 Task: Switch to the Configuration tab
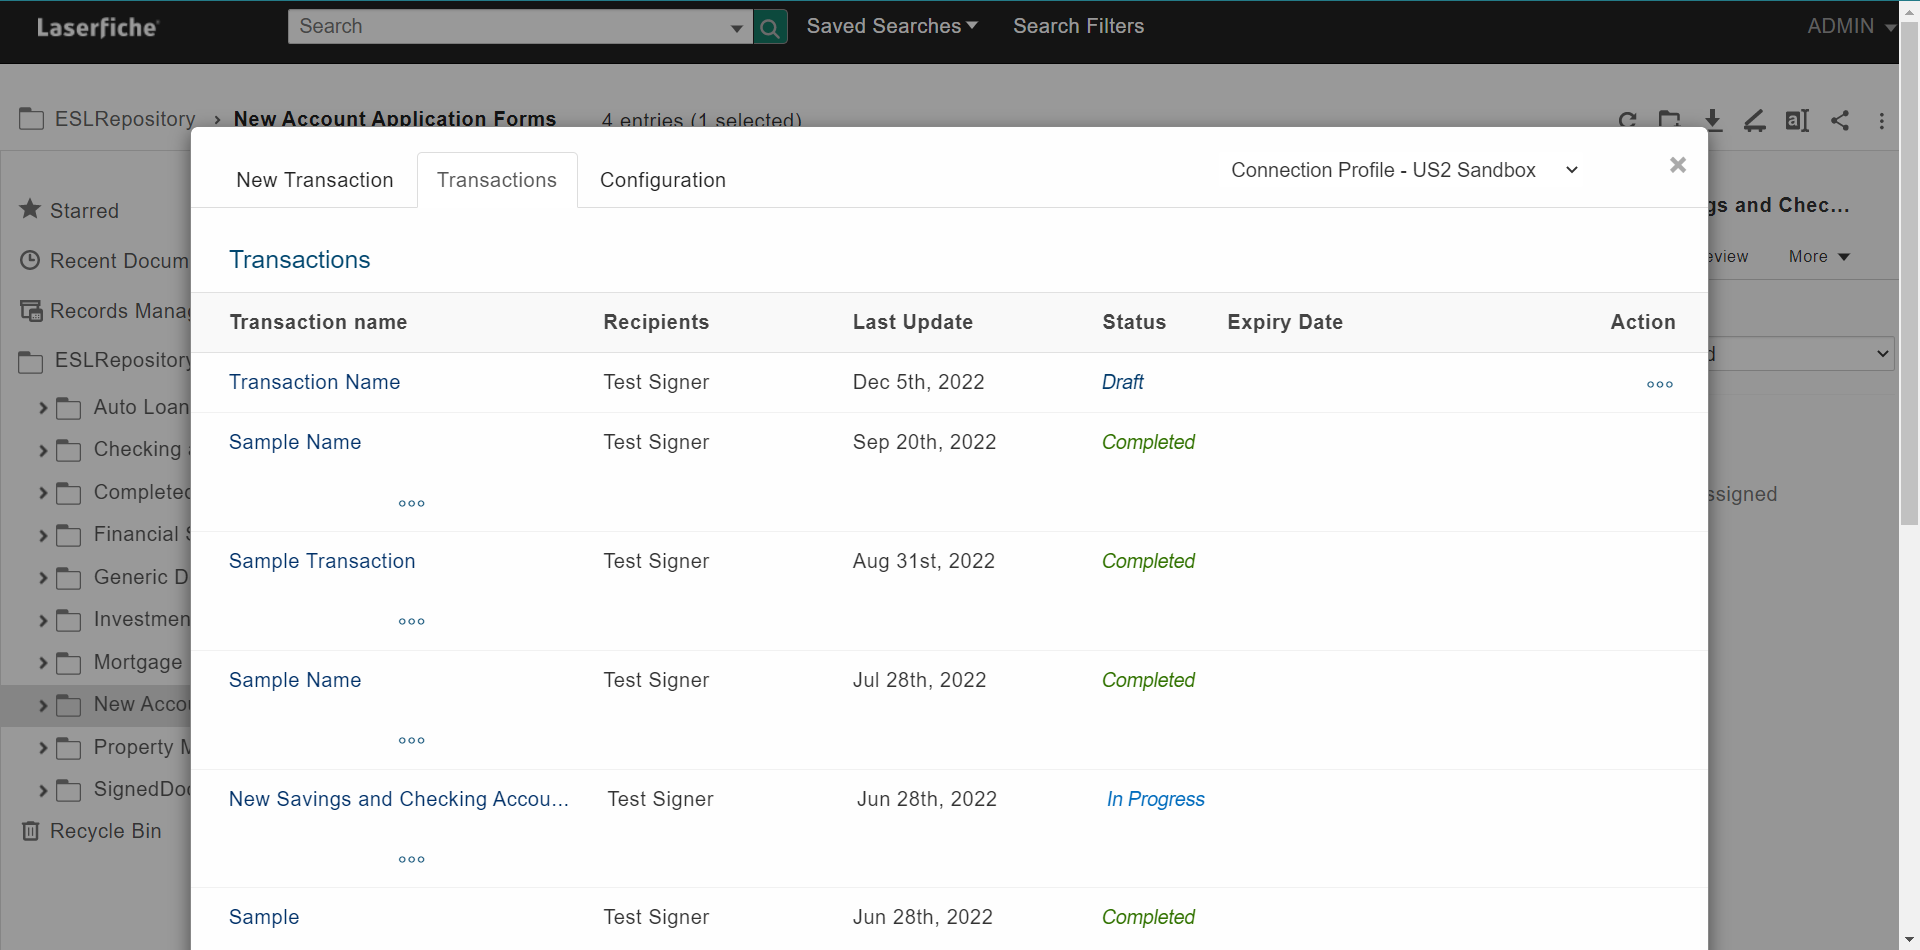(663, 180)
